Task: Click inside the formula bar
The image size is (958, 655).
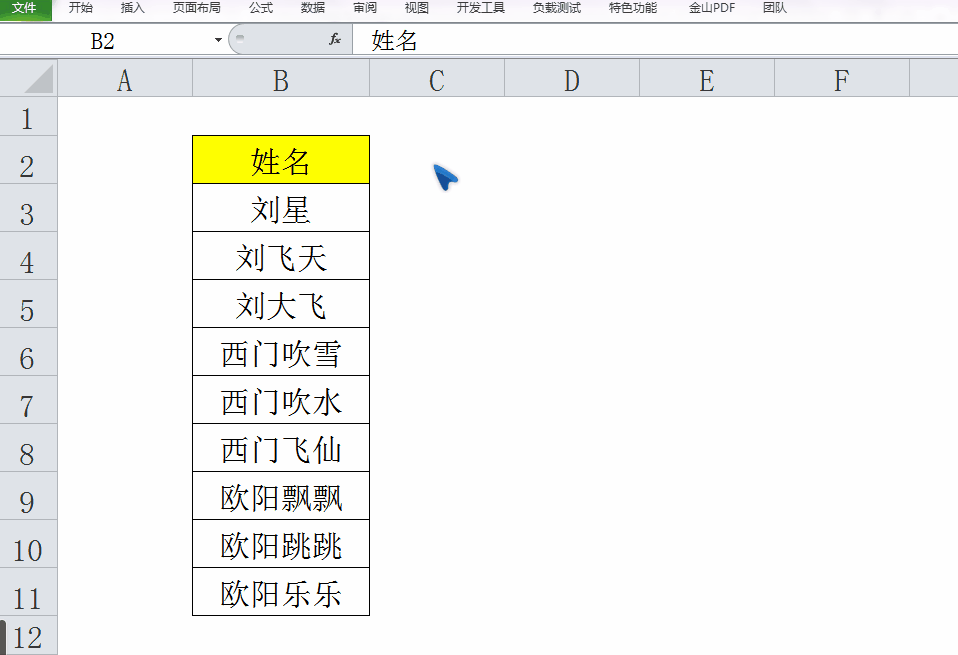Action: pyautogui.click(x=500, y=40)
